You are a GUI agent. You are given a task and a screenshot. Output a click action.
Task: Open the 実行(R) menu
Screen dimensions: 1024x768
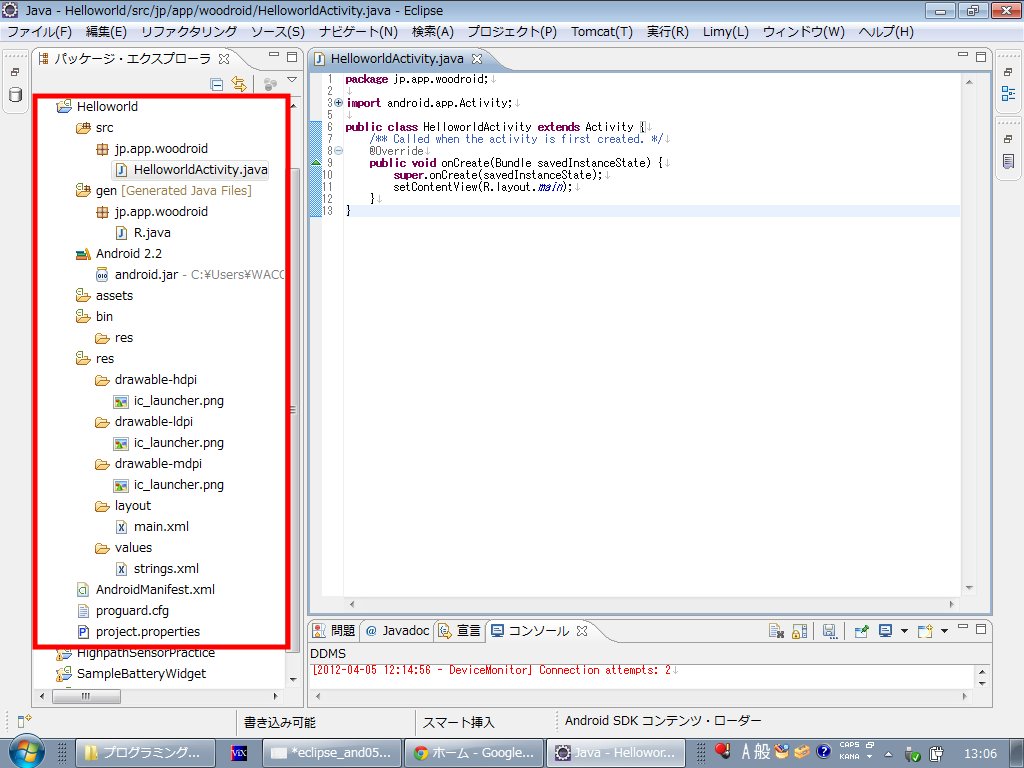click(x=667, y=31)
